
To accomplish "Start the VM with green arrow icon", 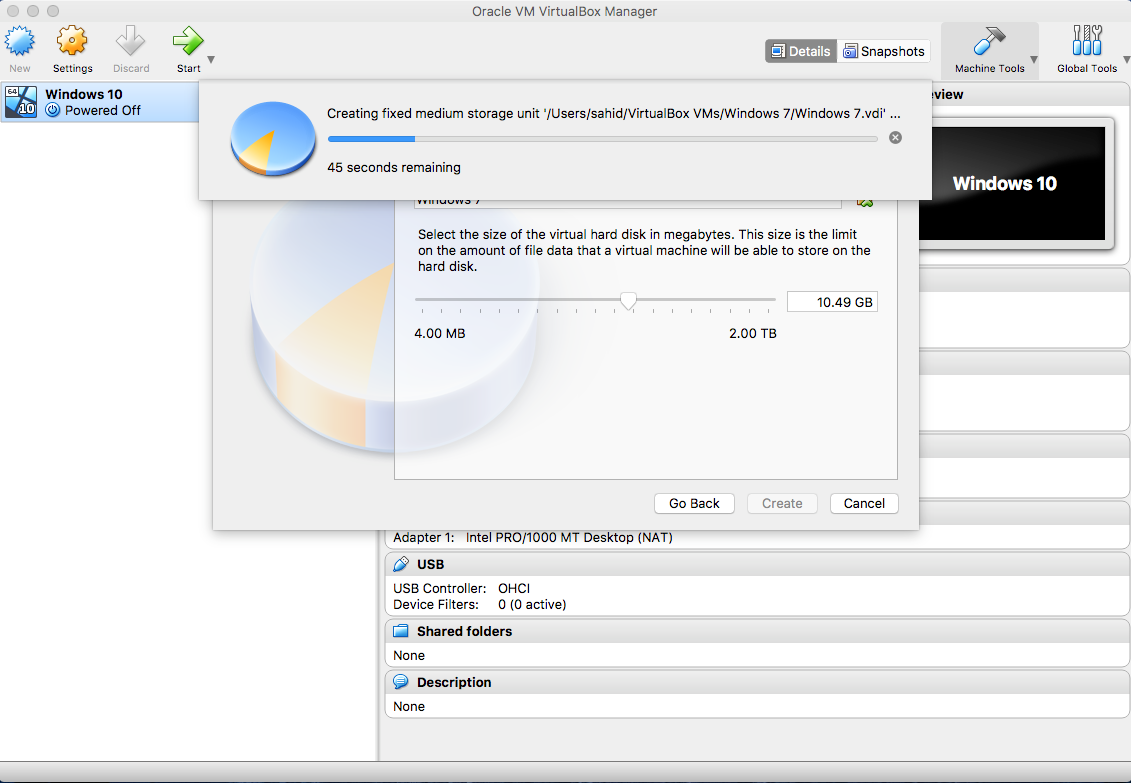I will [188, 41].
